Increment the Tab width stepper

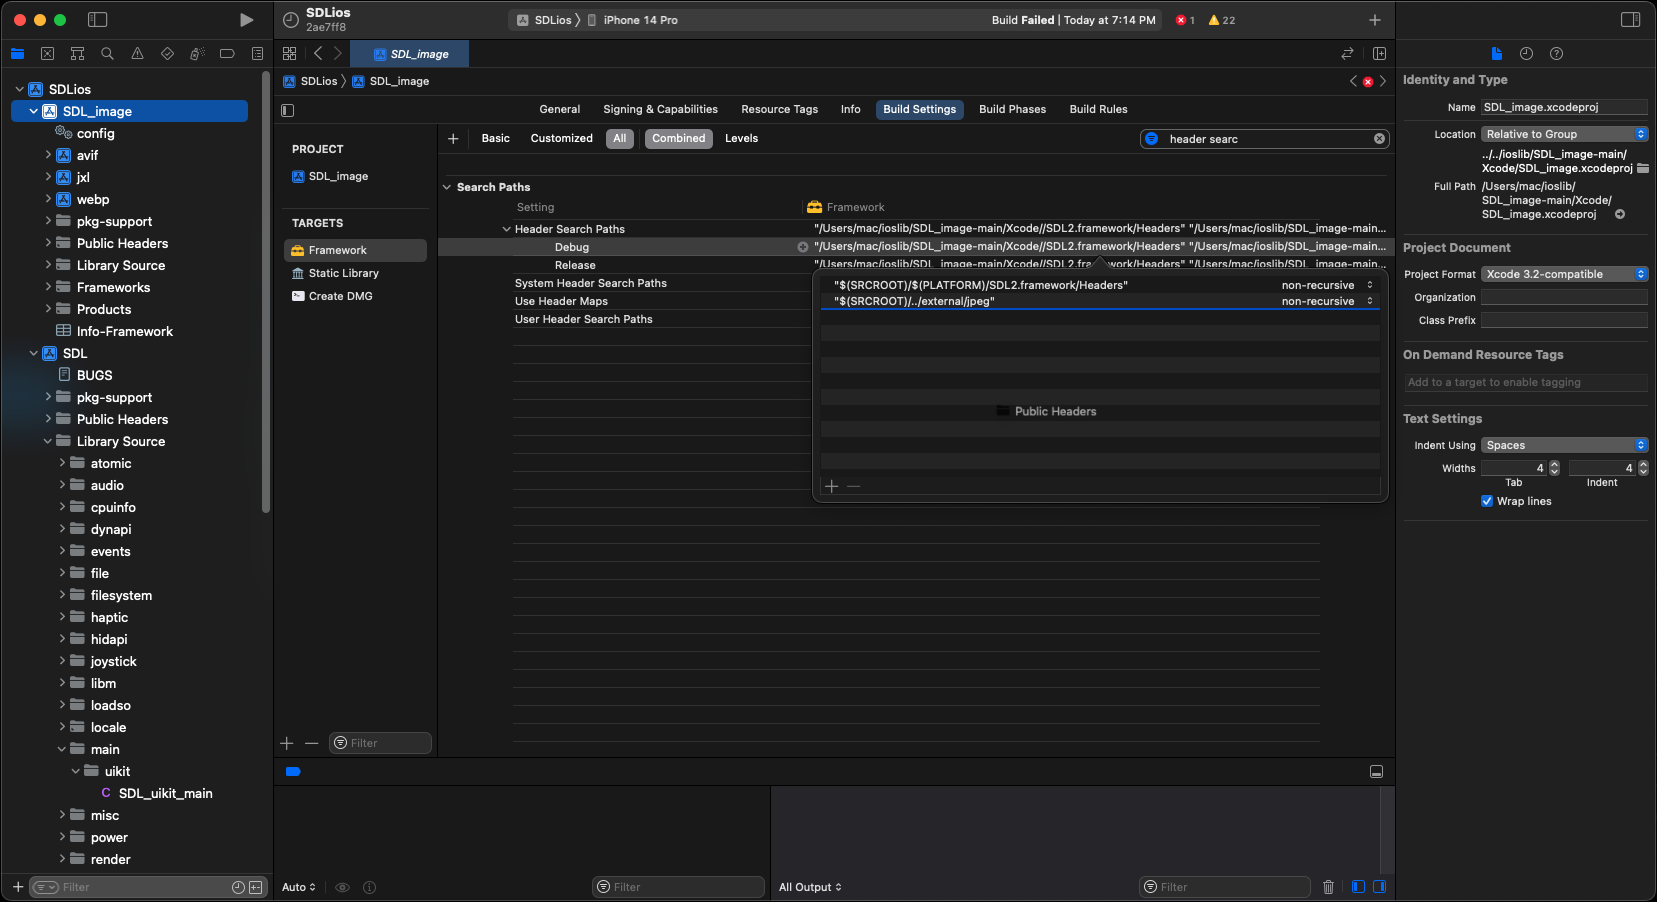click(x=1554, y=464)
